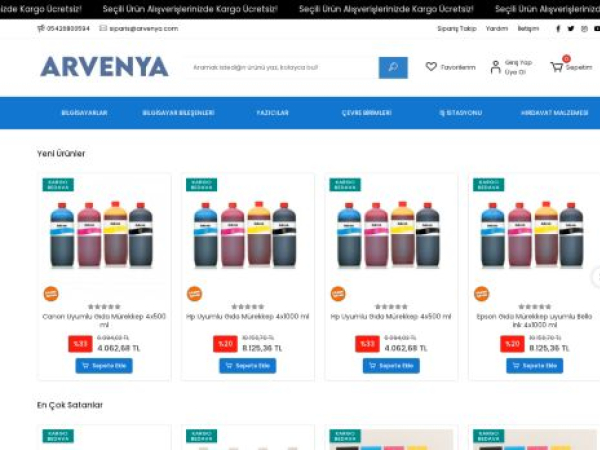The width and height of the screenshot is (600, 450).
Task: Click the email envelope icon
Action: 103,28
